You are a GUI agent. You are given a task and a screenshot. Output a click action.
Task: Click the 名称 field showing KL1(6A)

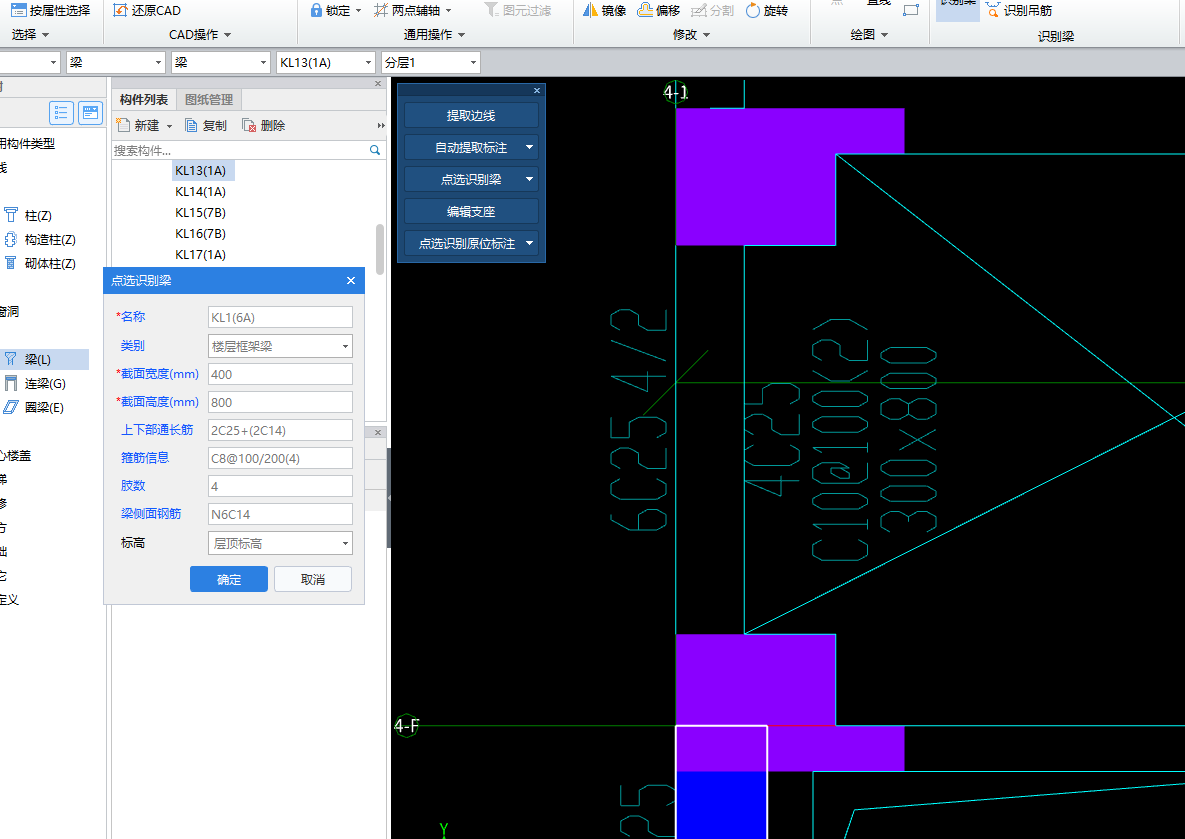coord(280,317)
